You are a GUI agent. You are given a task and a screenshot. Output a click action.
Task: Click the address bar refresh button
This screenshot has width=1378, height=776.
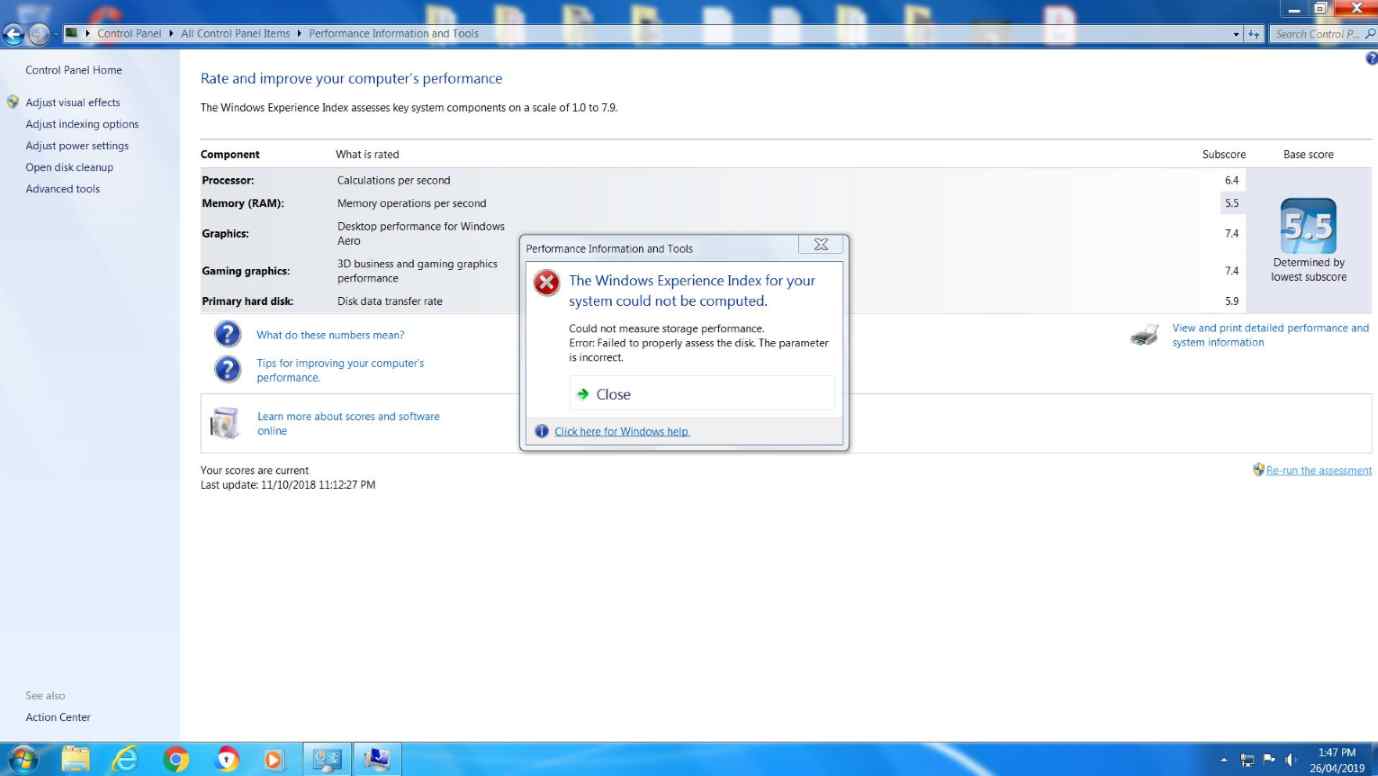click(1254, 34)
